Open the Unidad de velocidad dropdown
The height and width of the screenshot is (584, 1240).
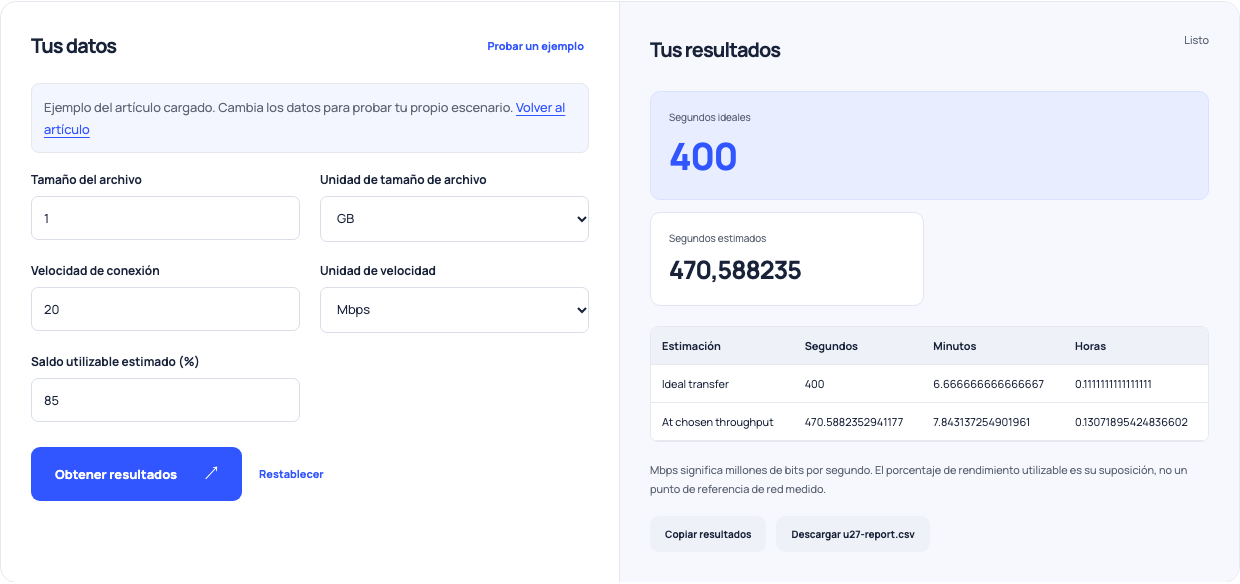click(x=454, y=310)
